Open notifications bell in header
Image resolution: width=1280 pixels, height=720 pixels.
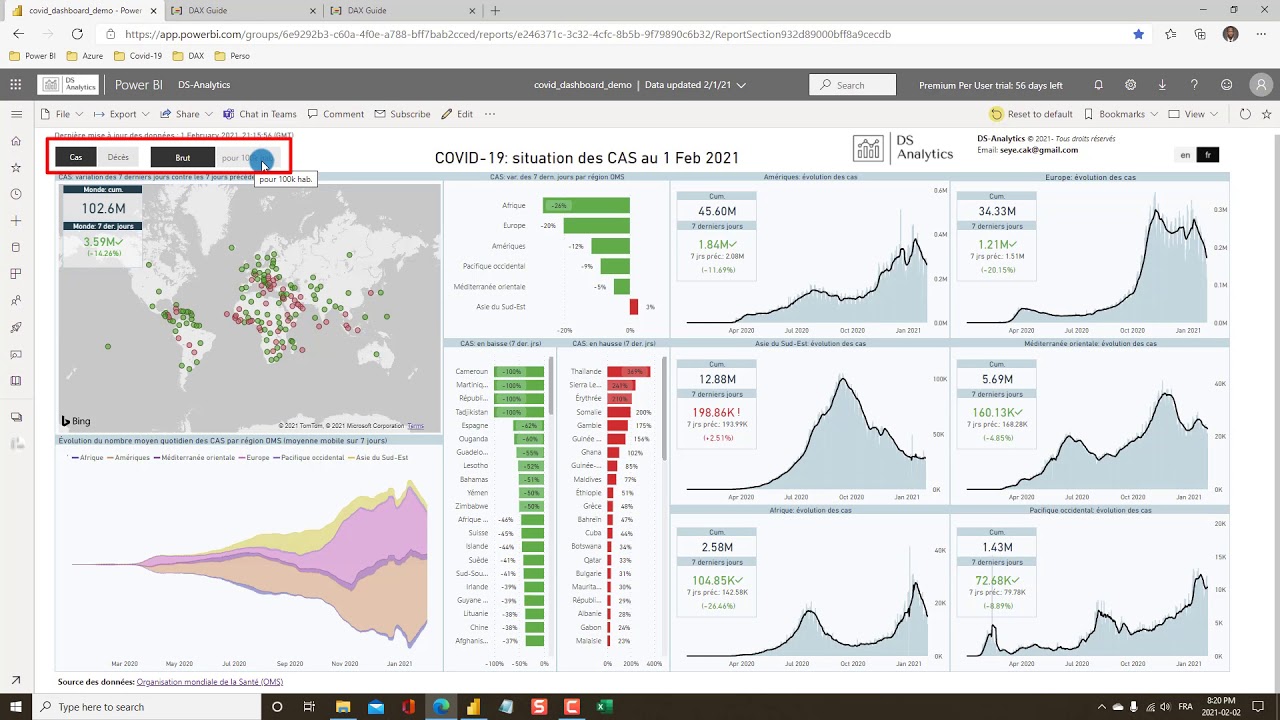click(1098, 85)
